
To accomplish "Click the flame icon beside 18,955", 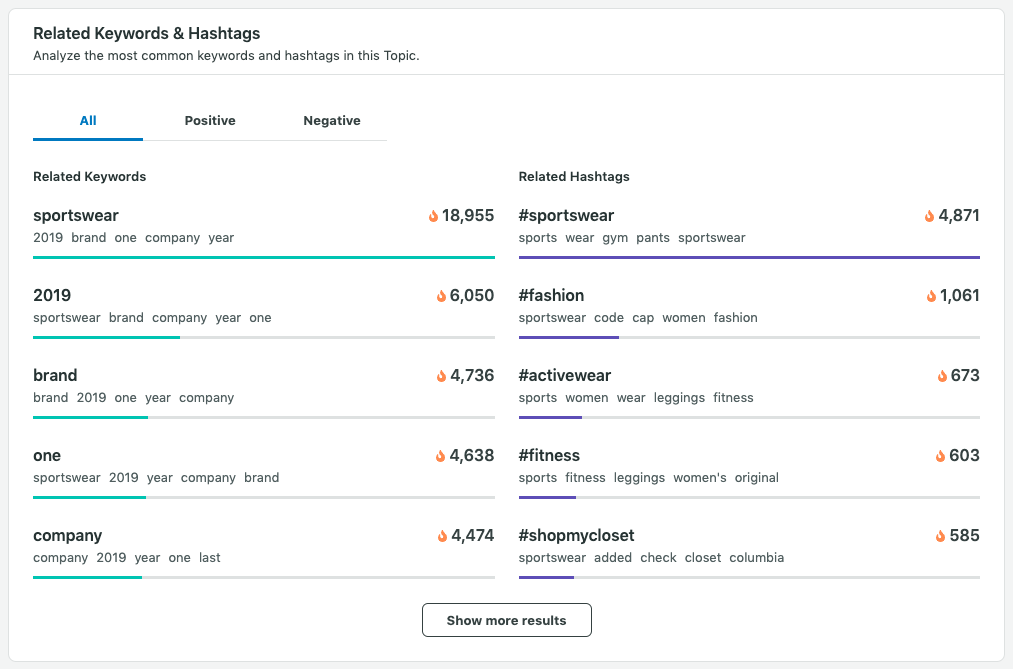I will tap(433, 216).
